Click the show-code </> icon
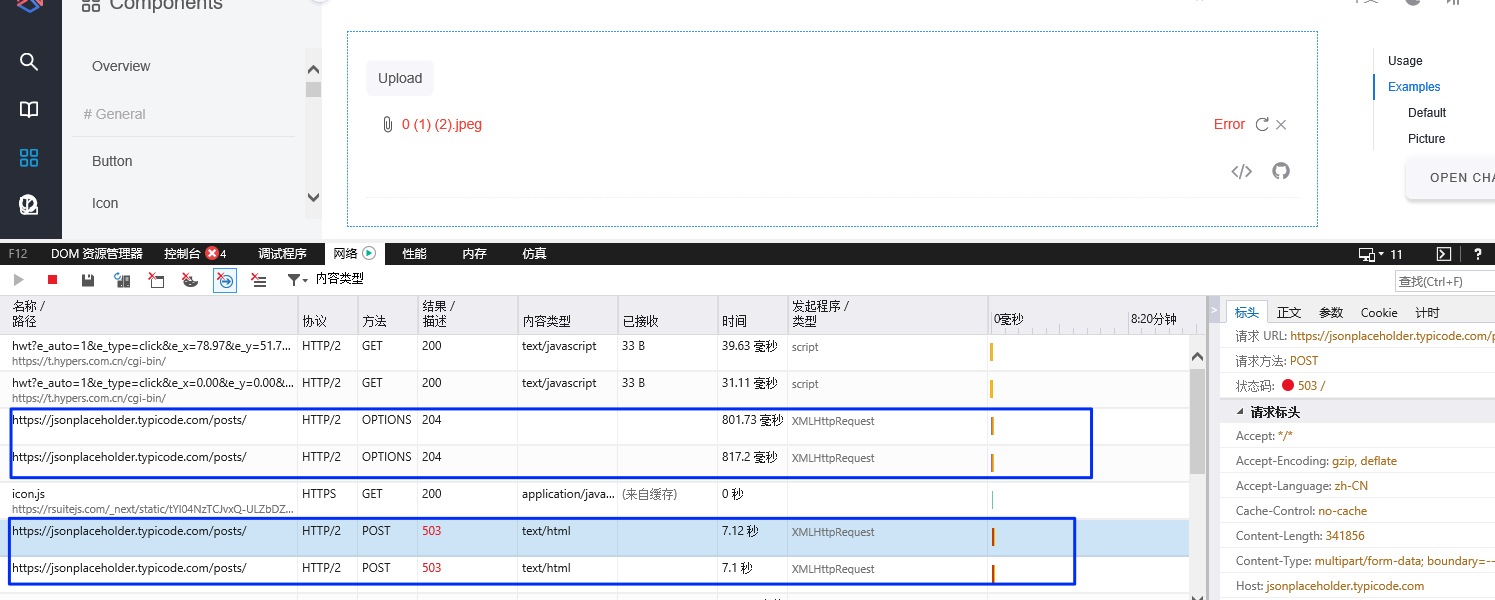 click(x=1241, y=171)
